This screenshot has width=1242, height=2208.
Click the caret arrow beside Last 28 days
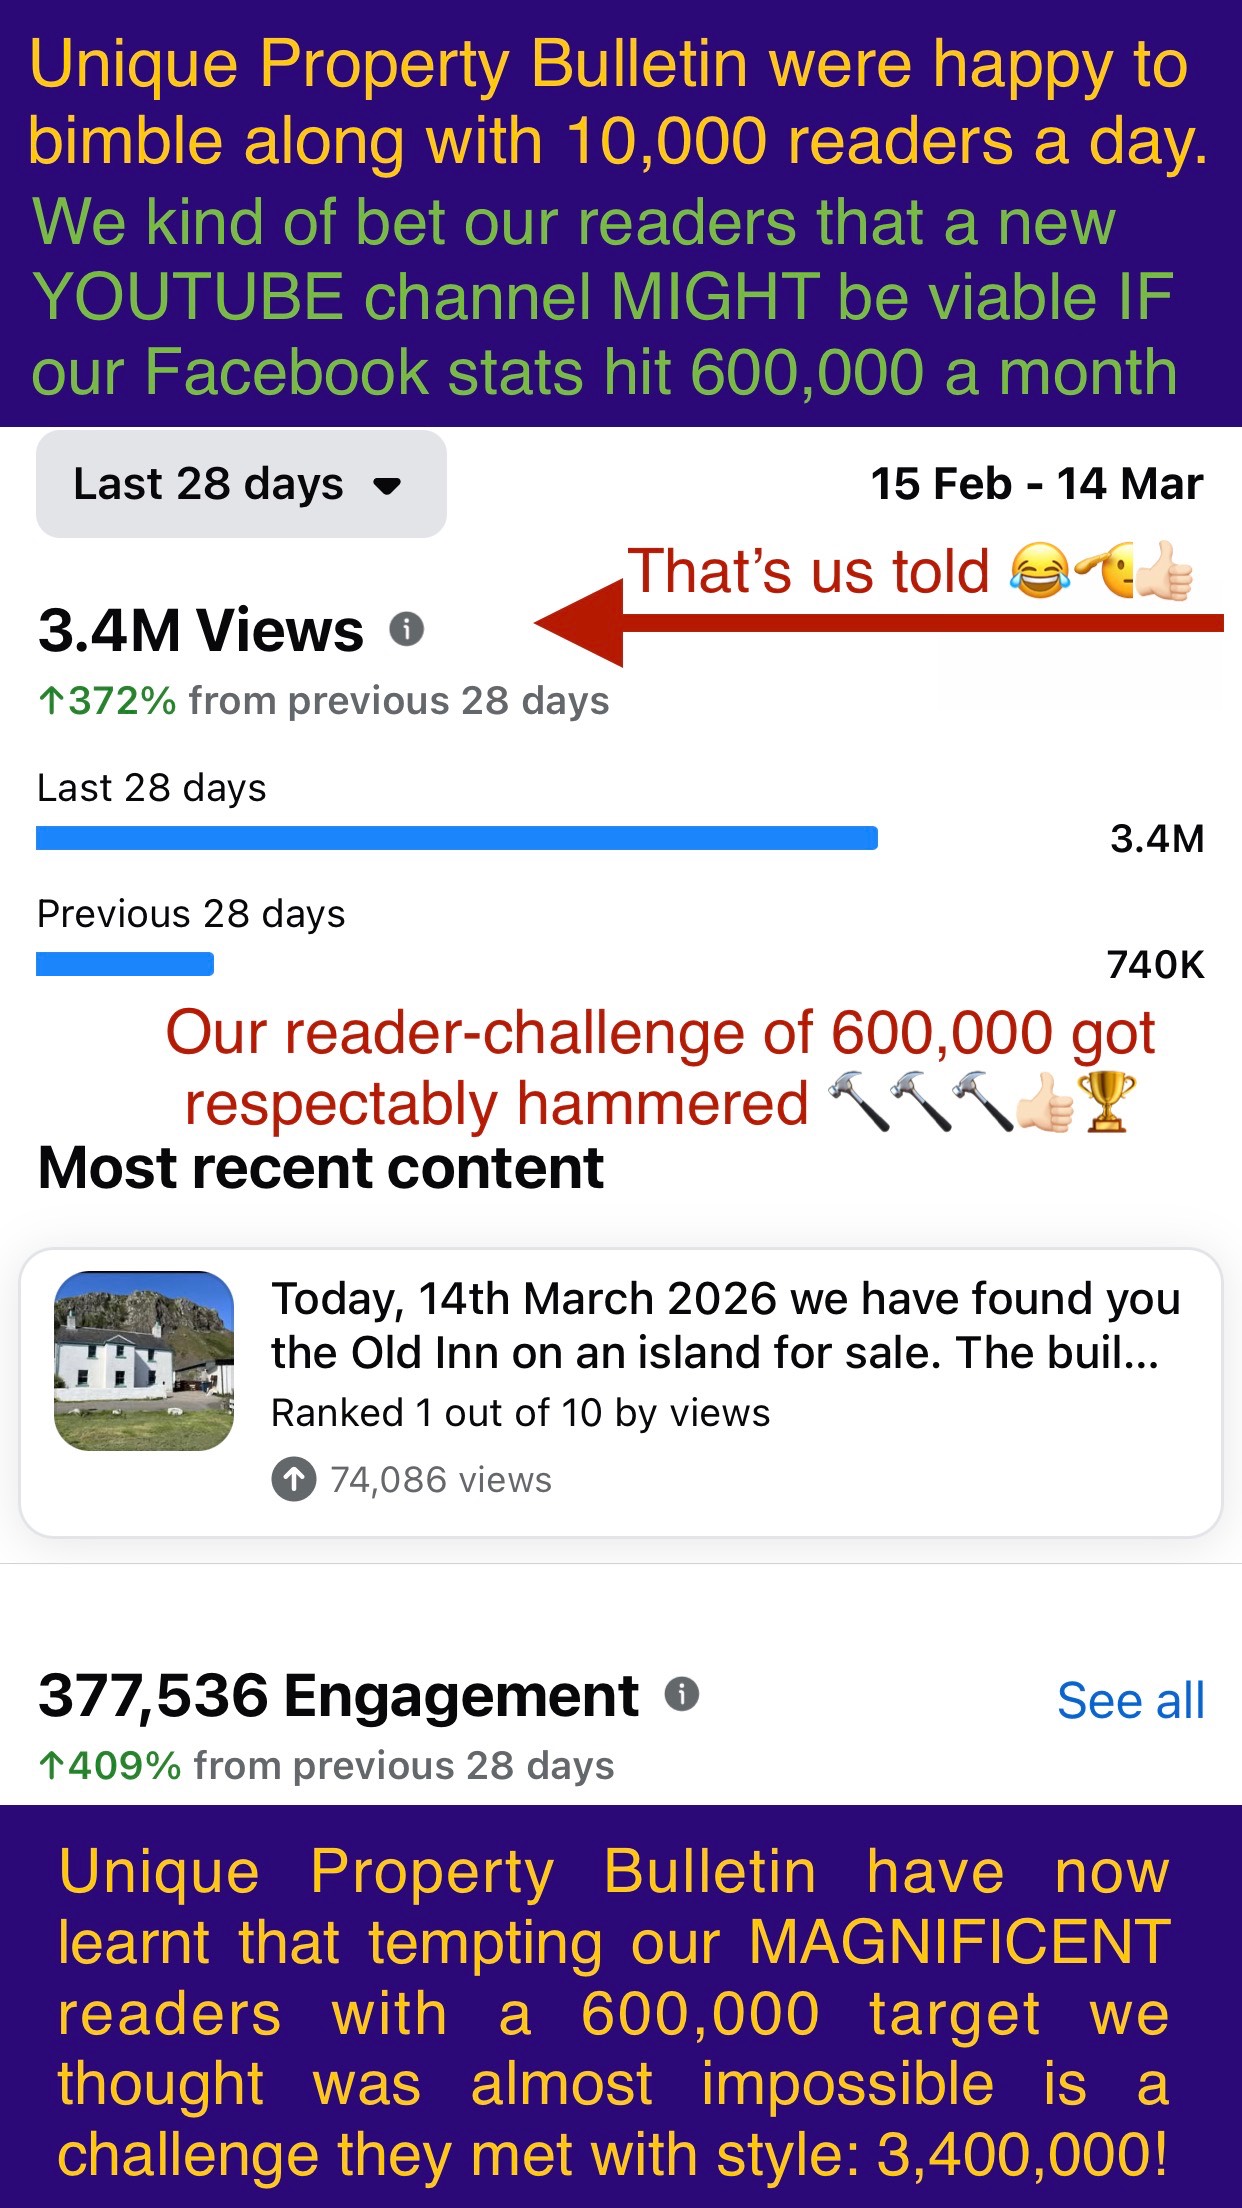click(387, 487)
